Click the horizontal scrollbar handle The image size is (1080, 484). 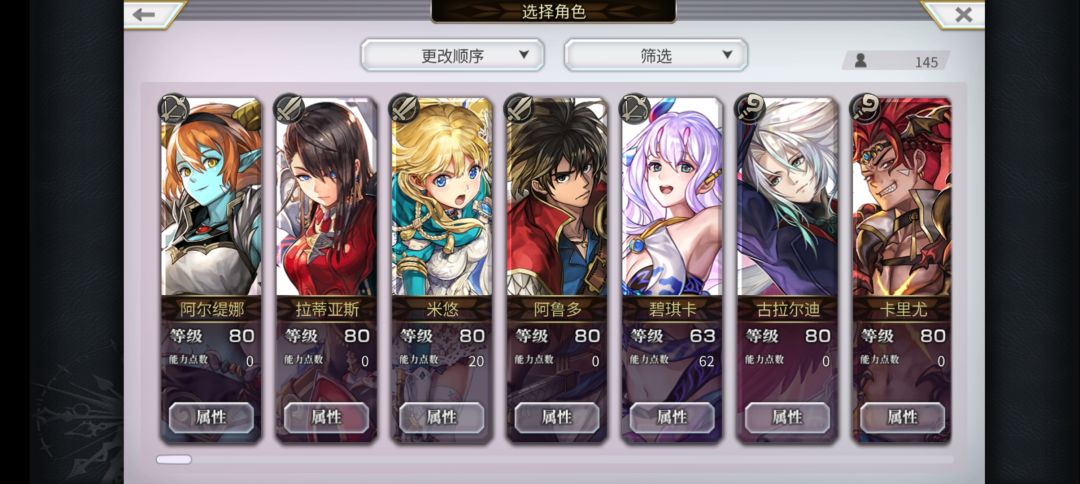click(174, 459)
